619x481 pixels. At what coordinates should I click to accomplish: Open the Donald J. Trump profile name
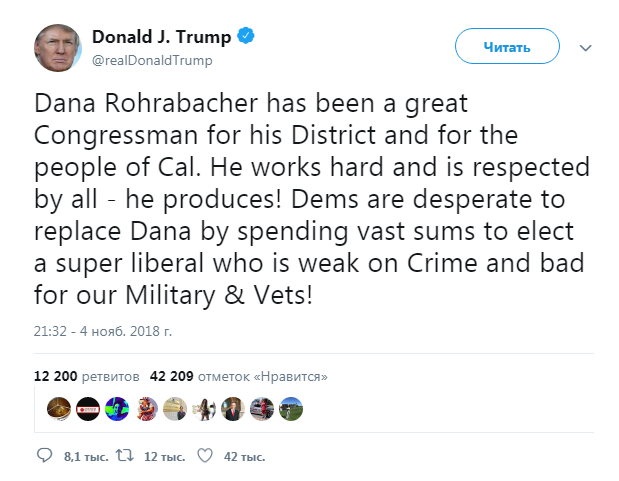pyautogui.click(x=161, y=37)
